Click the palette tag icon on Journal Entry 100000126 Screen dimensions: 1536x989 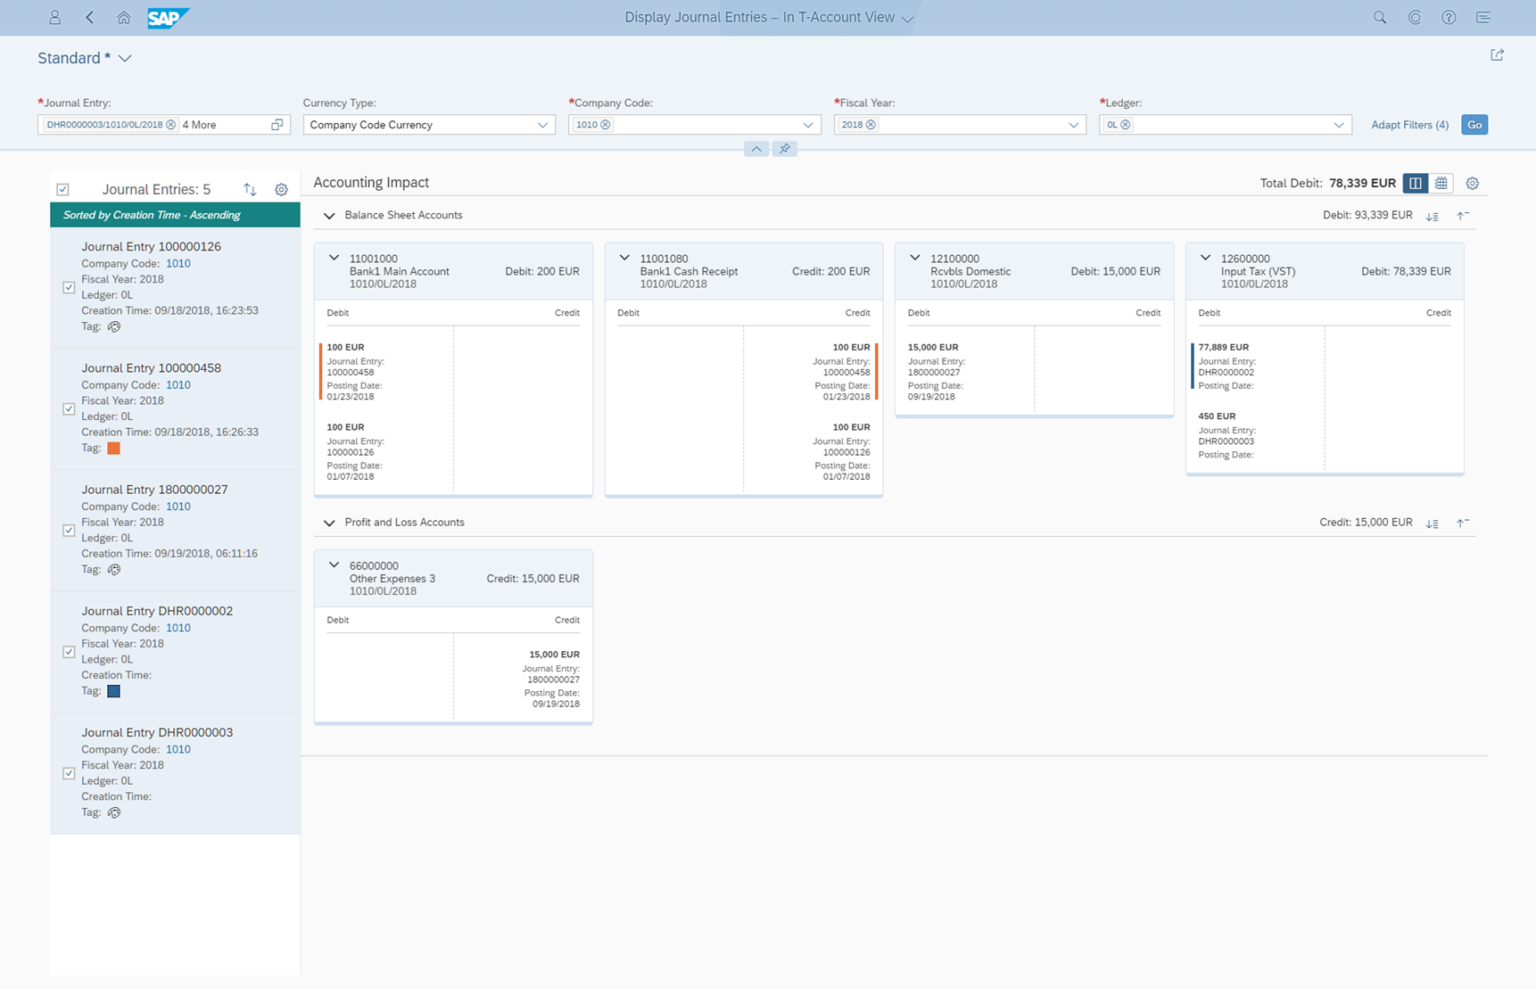pos(113,327)
